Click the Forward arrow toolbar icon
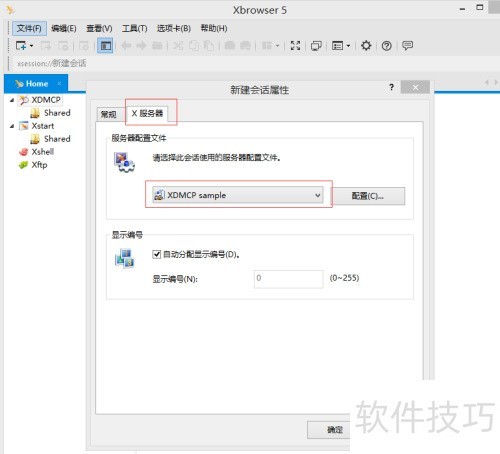The image size is (500, 454). (141, 45)
